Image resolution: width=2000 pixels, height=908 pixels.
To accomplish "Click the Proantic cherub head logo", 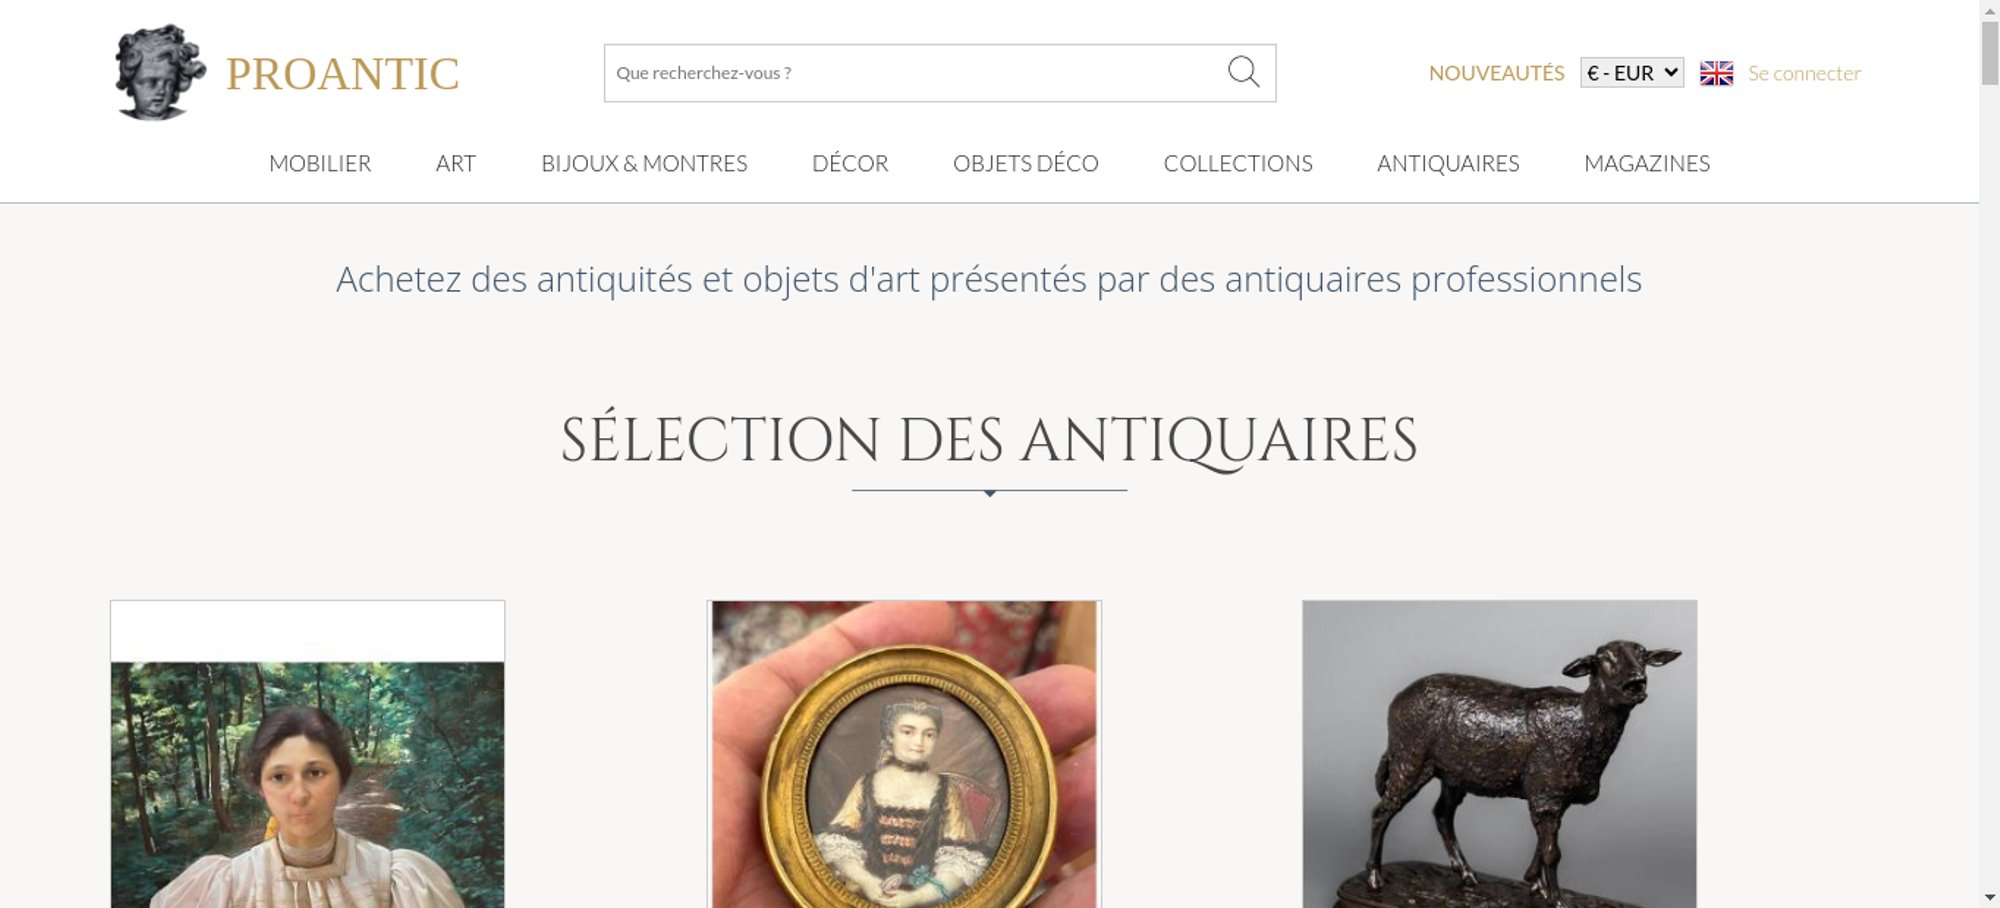I will 160,73.
